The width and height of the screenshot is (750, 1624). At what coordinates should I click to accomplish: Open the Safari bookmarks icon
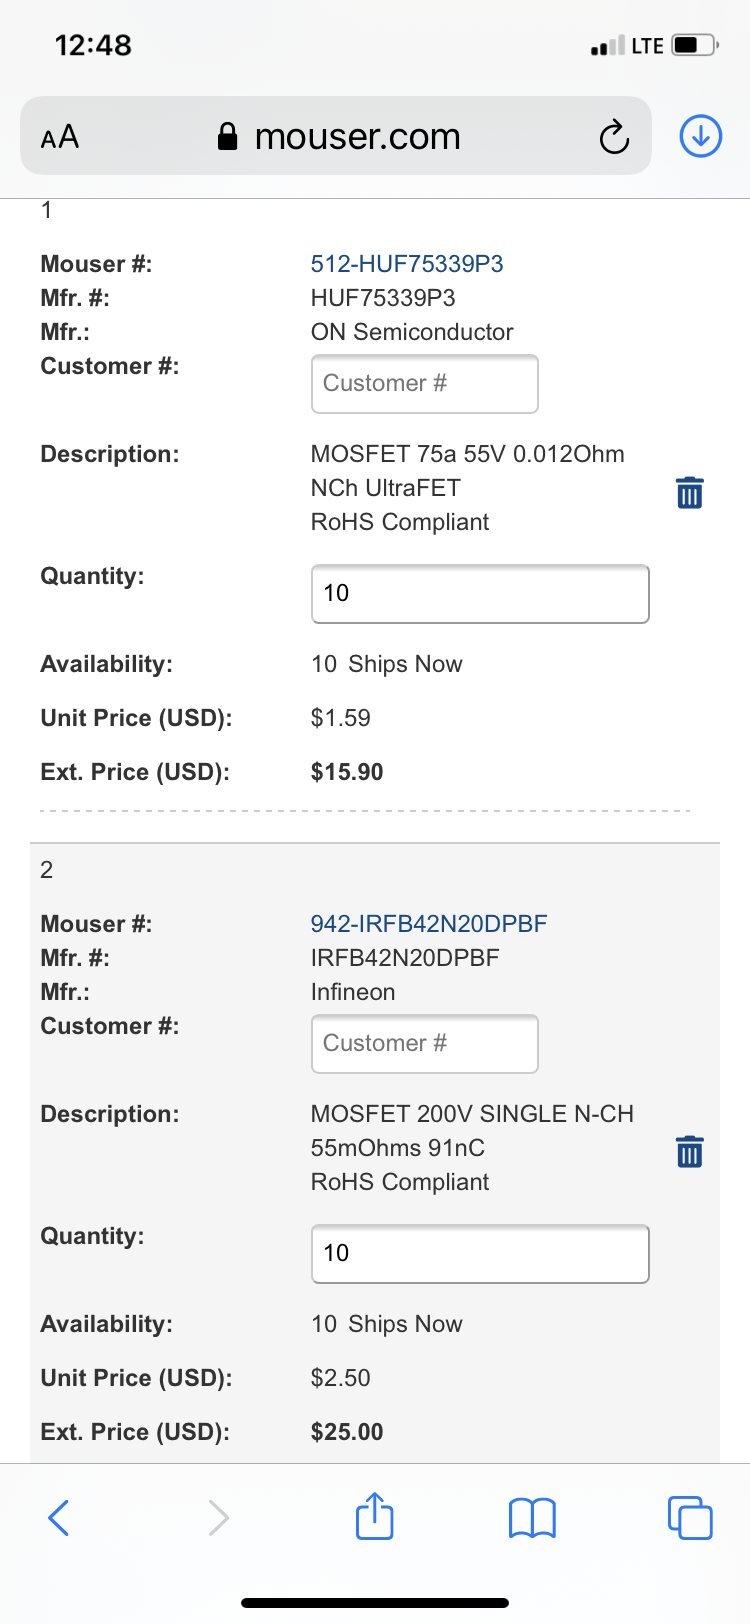tap(532, 1518)
